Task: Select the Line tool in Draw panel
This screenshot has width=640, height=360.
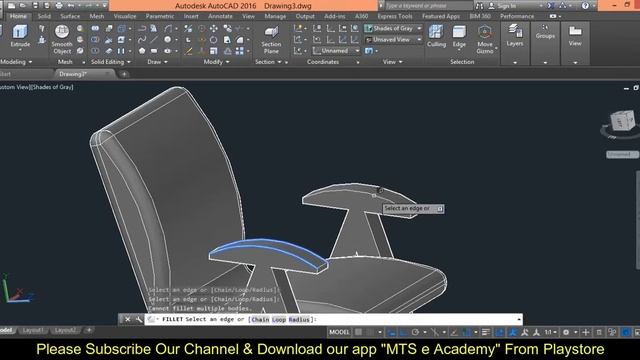Action: [x=154, y=40]
